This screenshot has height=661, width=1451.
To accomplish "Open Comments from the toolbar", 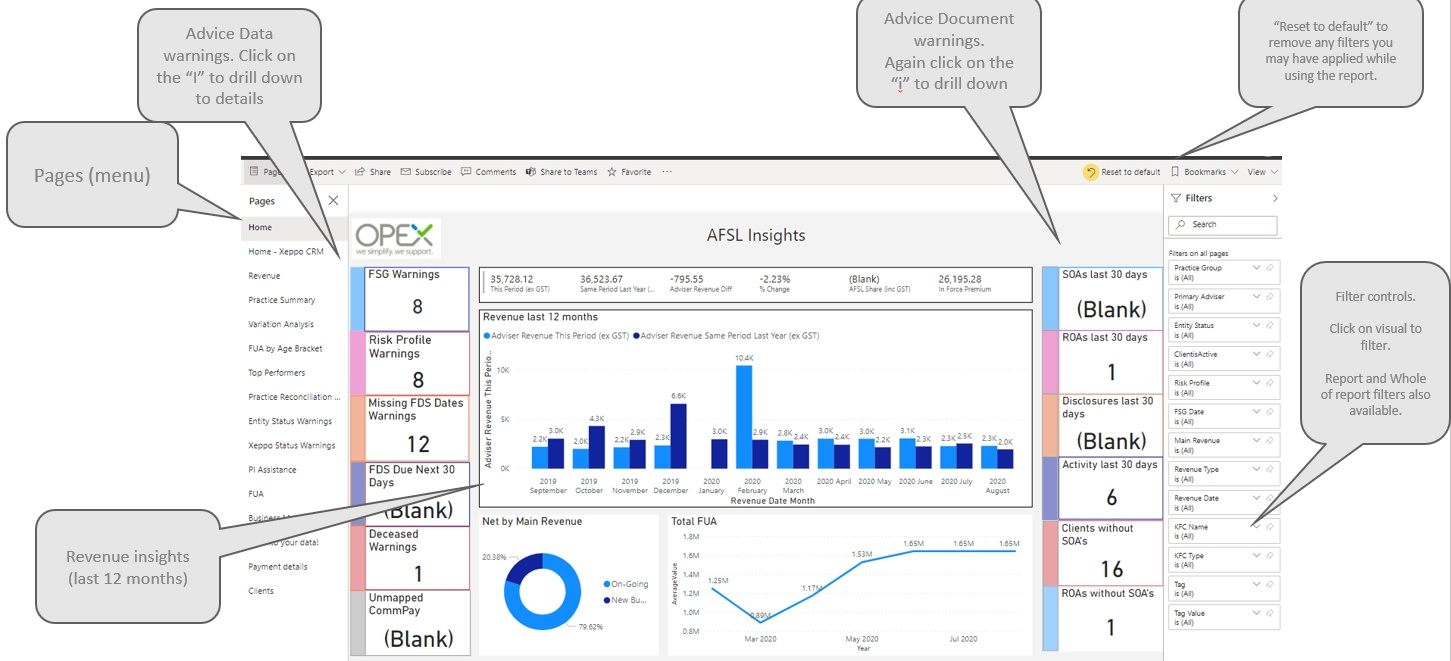I will tap(466, 172).
